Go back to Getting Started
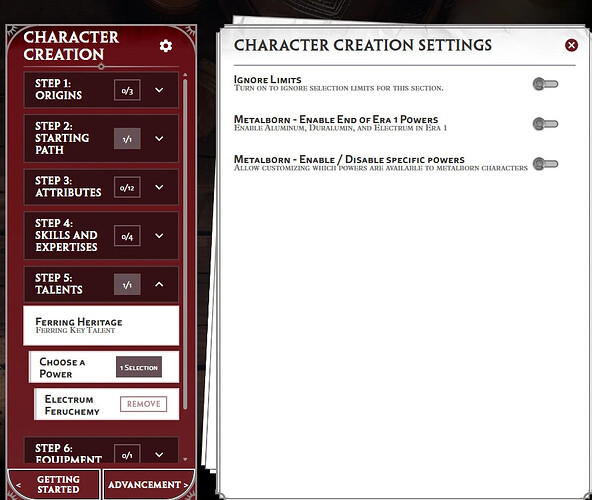Screen dimensions: 592x500 pyautogui.click(x=54, y=484)
